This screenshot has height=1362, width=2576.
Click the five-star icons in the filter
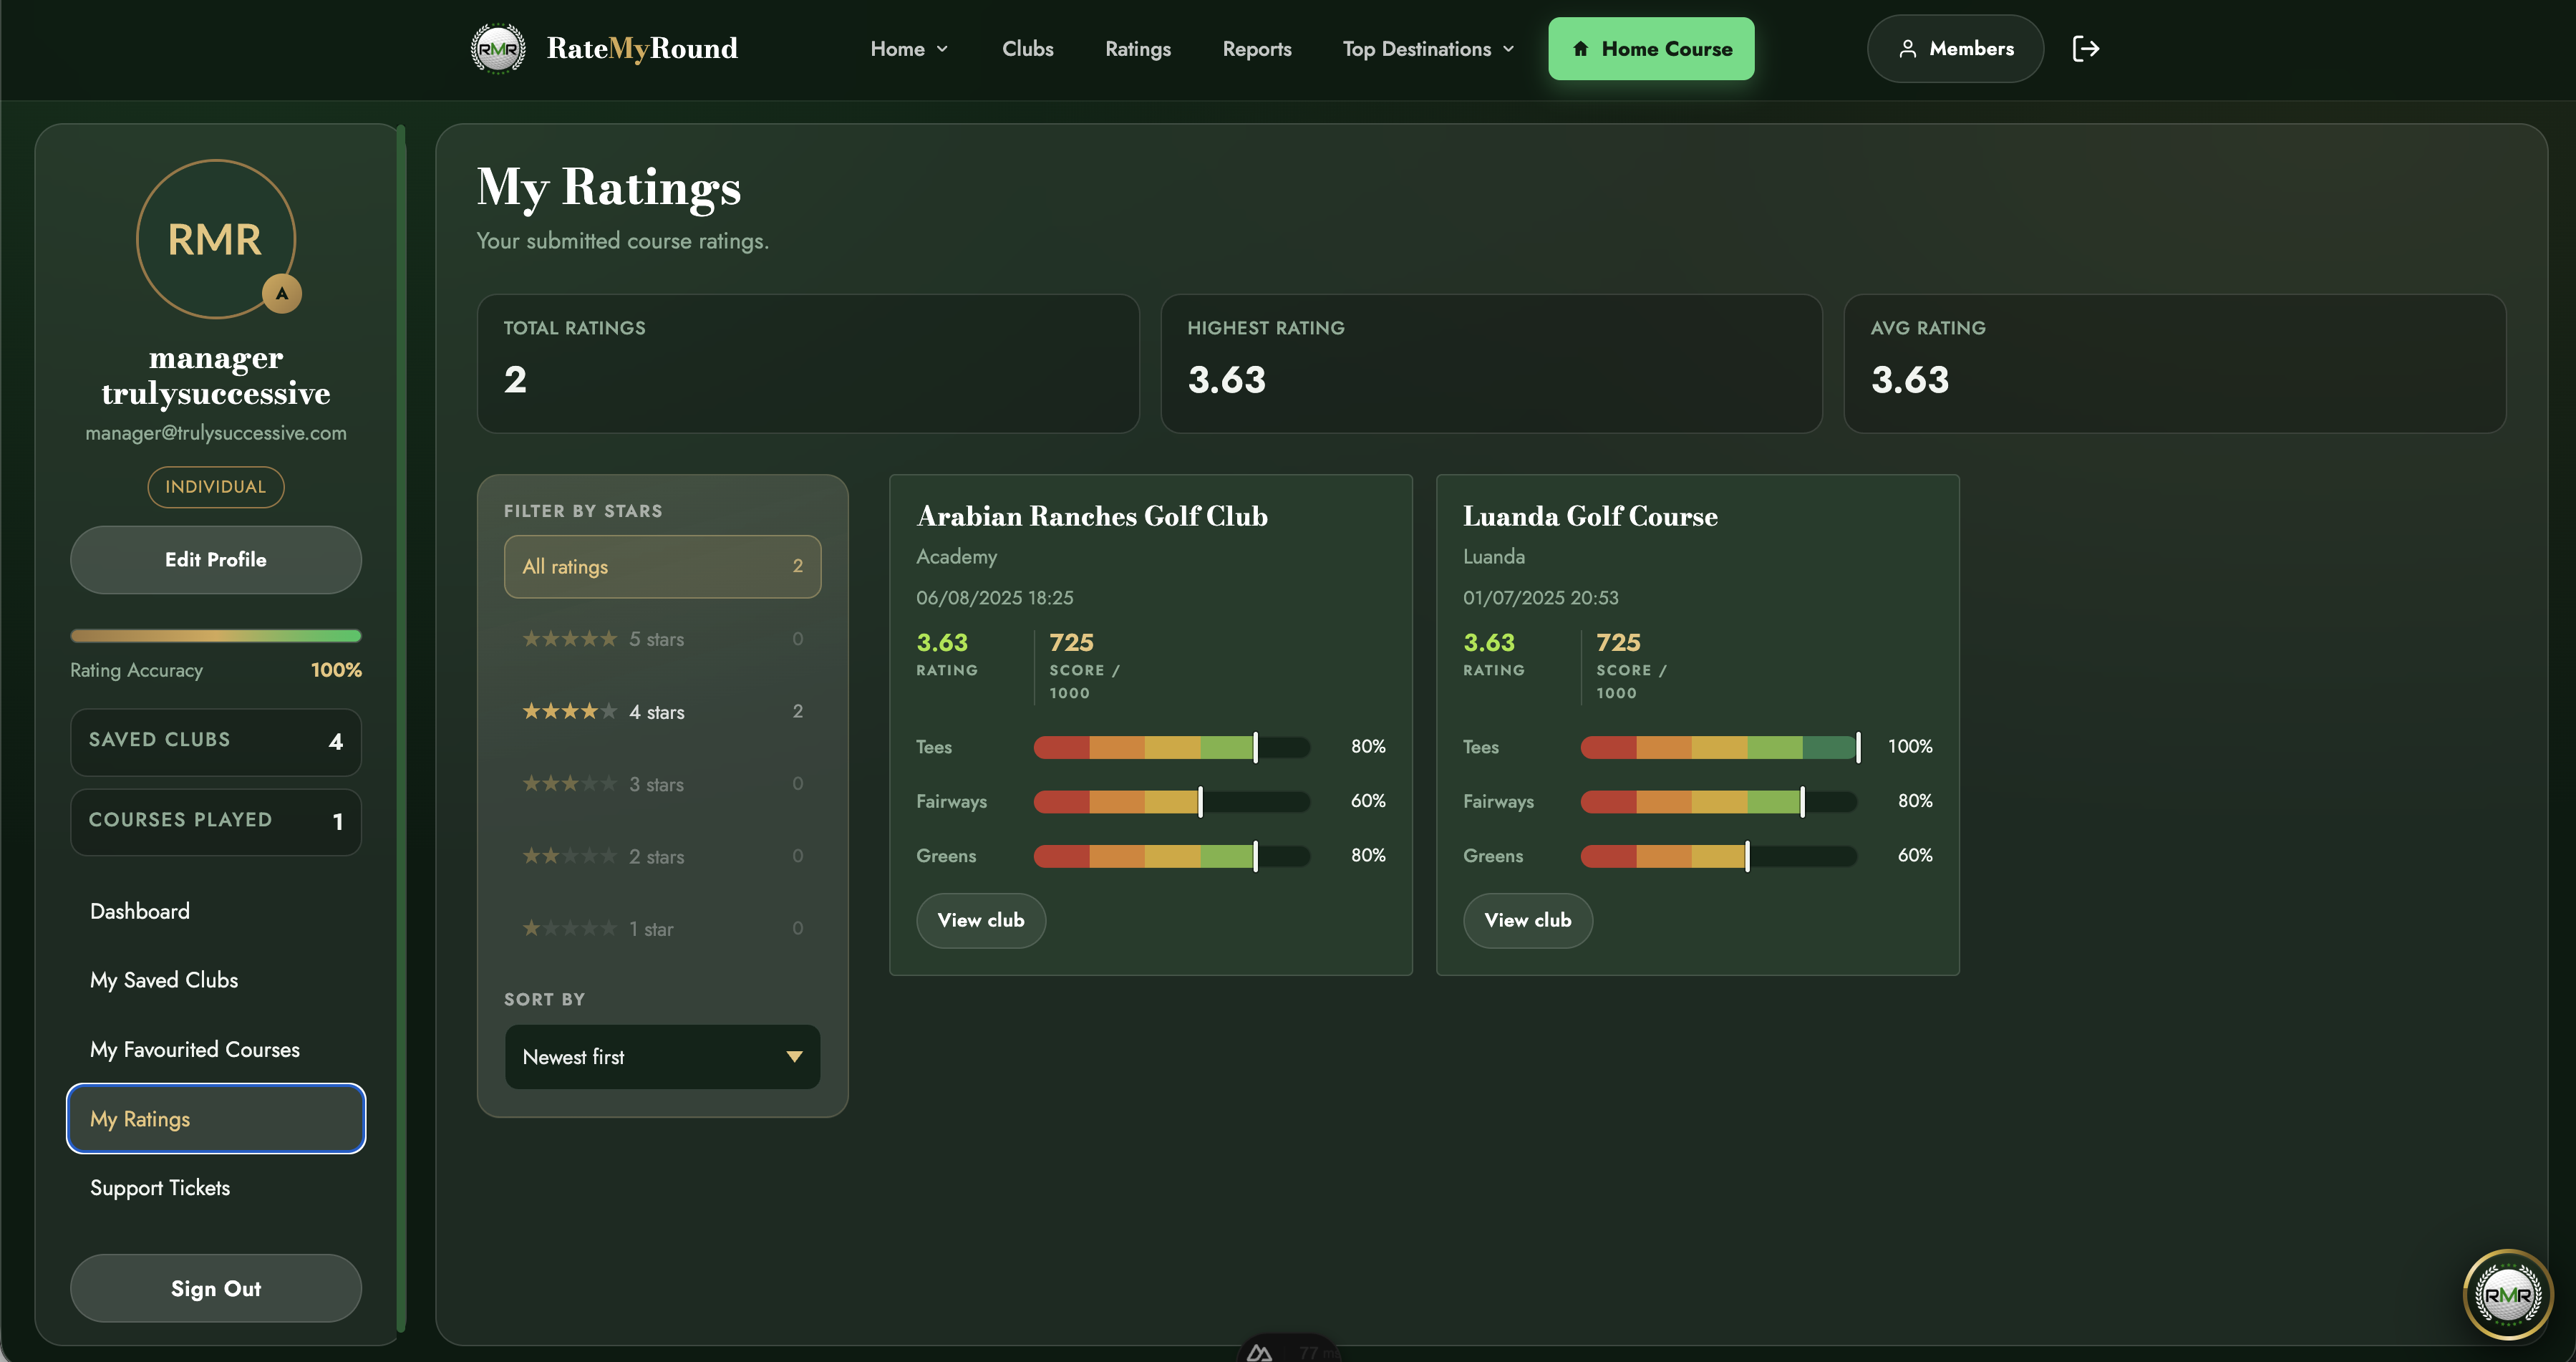[570, 639]
